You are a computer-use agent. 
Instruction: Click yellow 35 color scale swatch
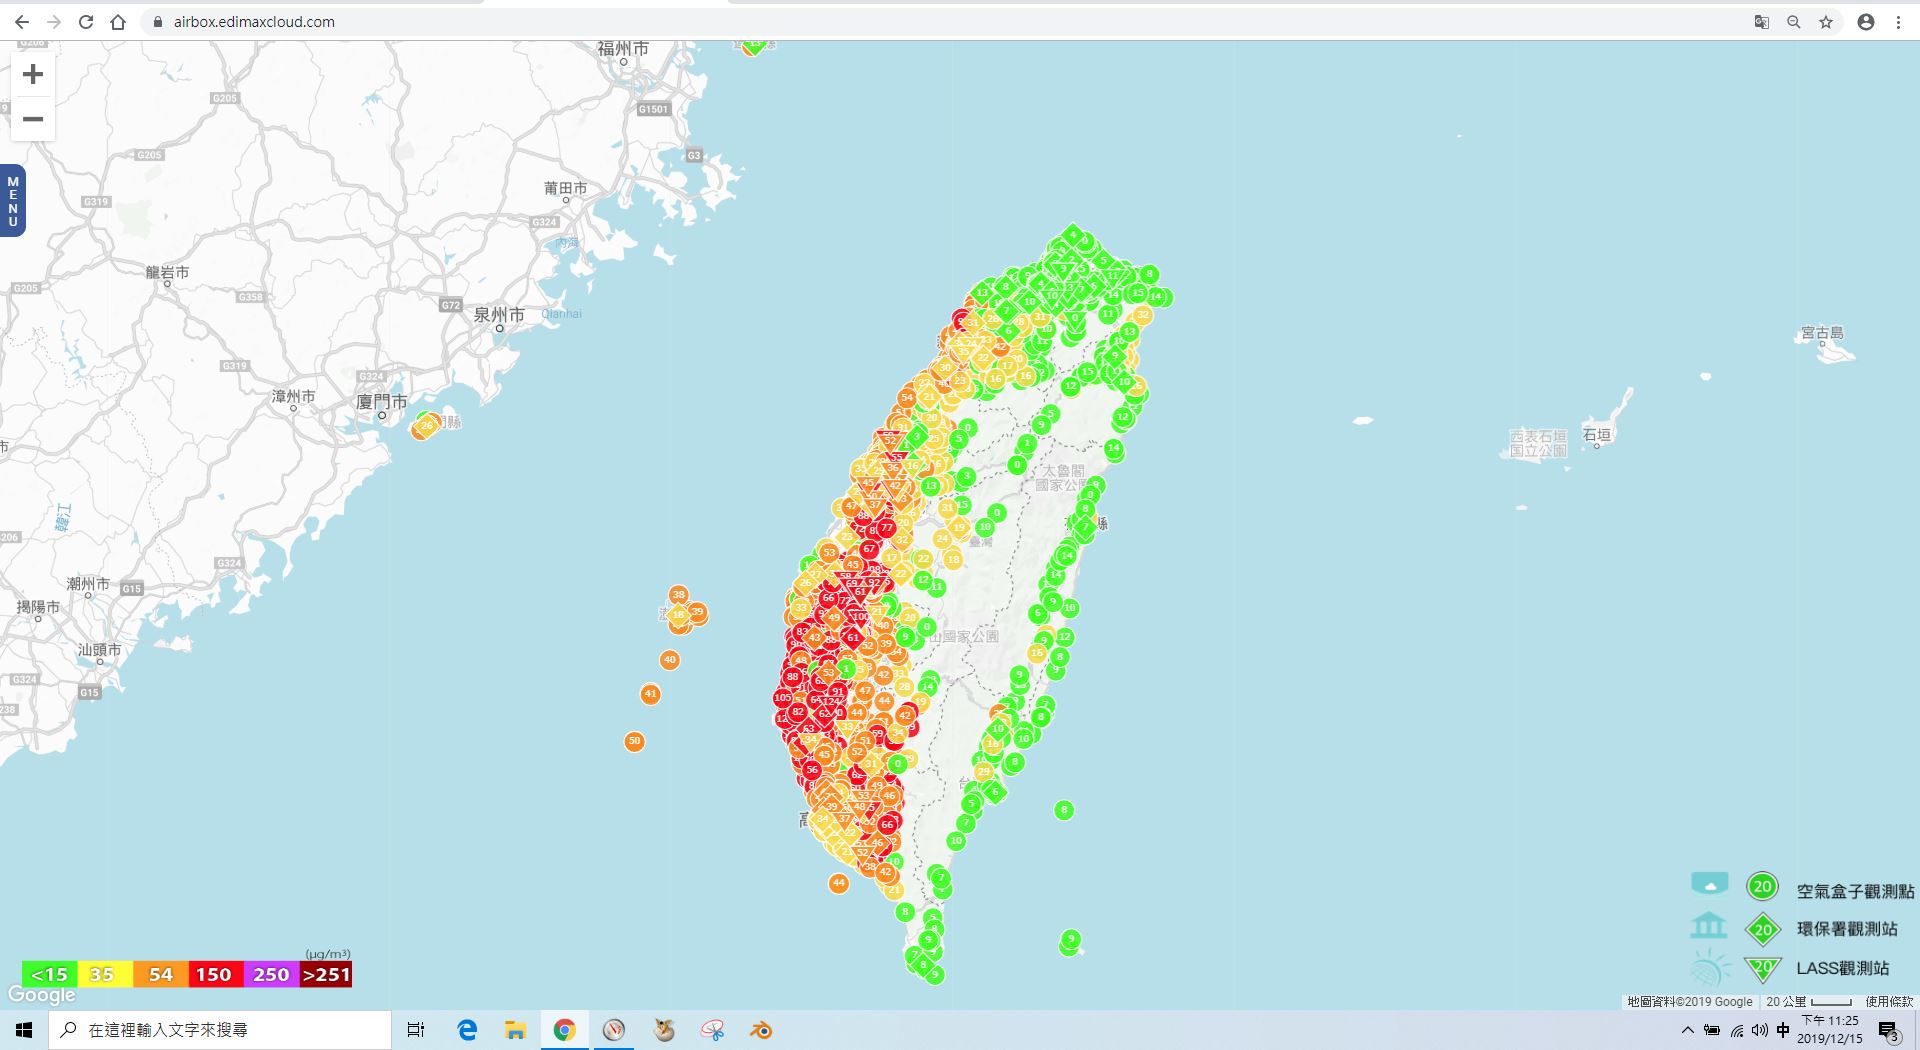click(103, 974)
